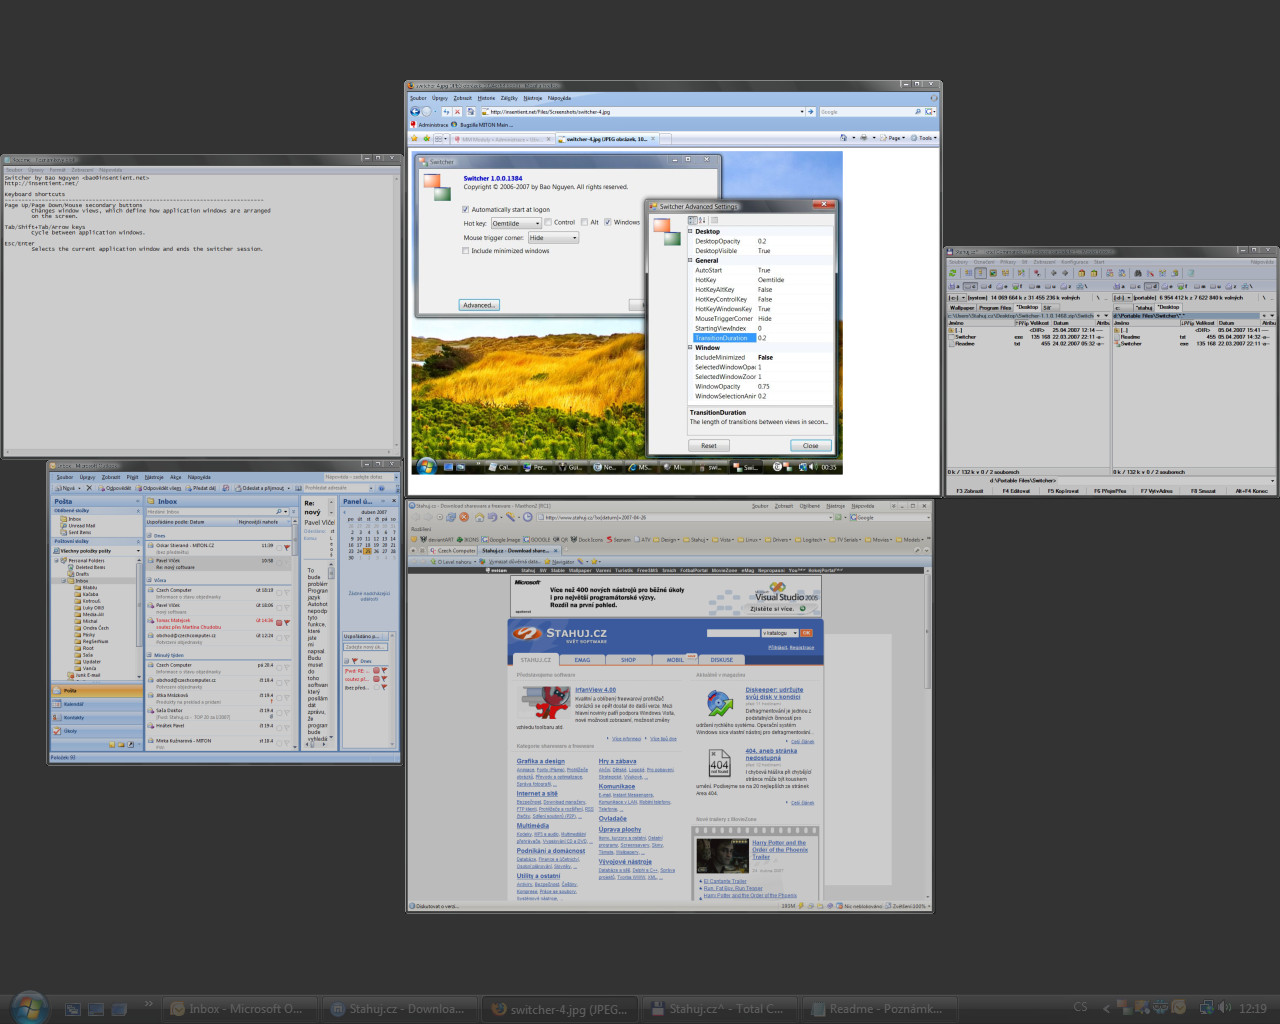Click printer icon in Firefox toolbar
This screenshot has height=1024, width=1280.
click(864, 138)
